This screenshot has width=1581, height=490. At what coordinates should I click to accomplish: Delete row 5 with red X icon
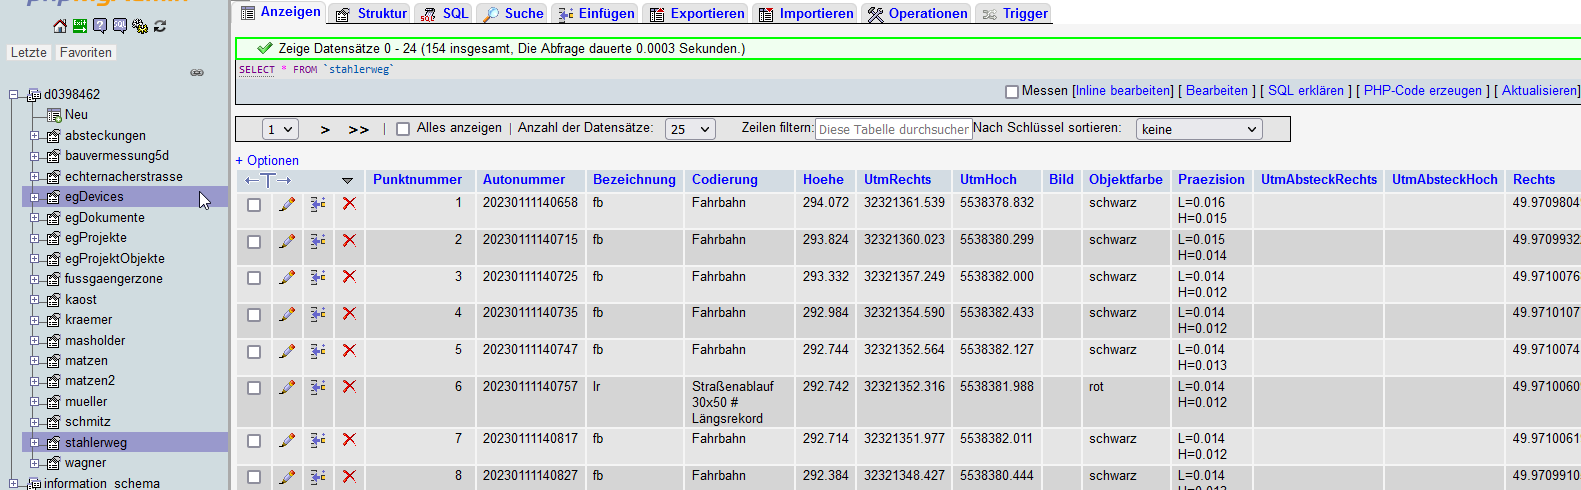349,350
